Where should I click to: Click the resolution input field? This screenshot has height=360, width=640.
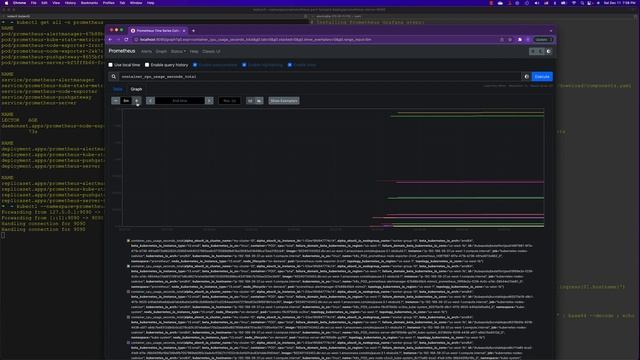pos(229,101)
